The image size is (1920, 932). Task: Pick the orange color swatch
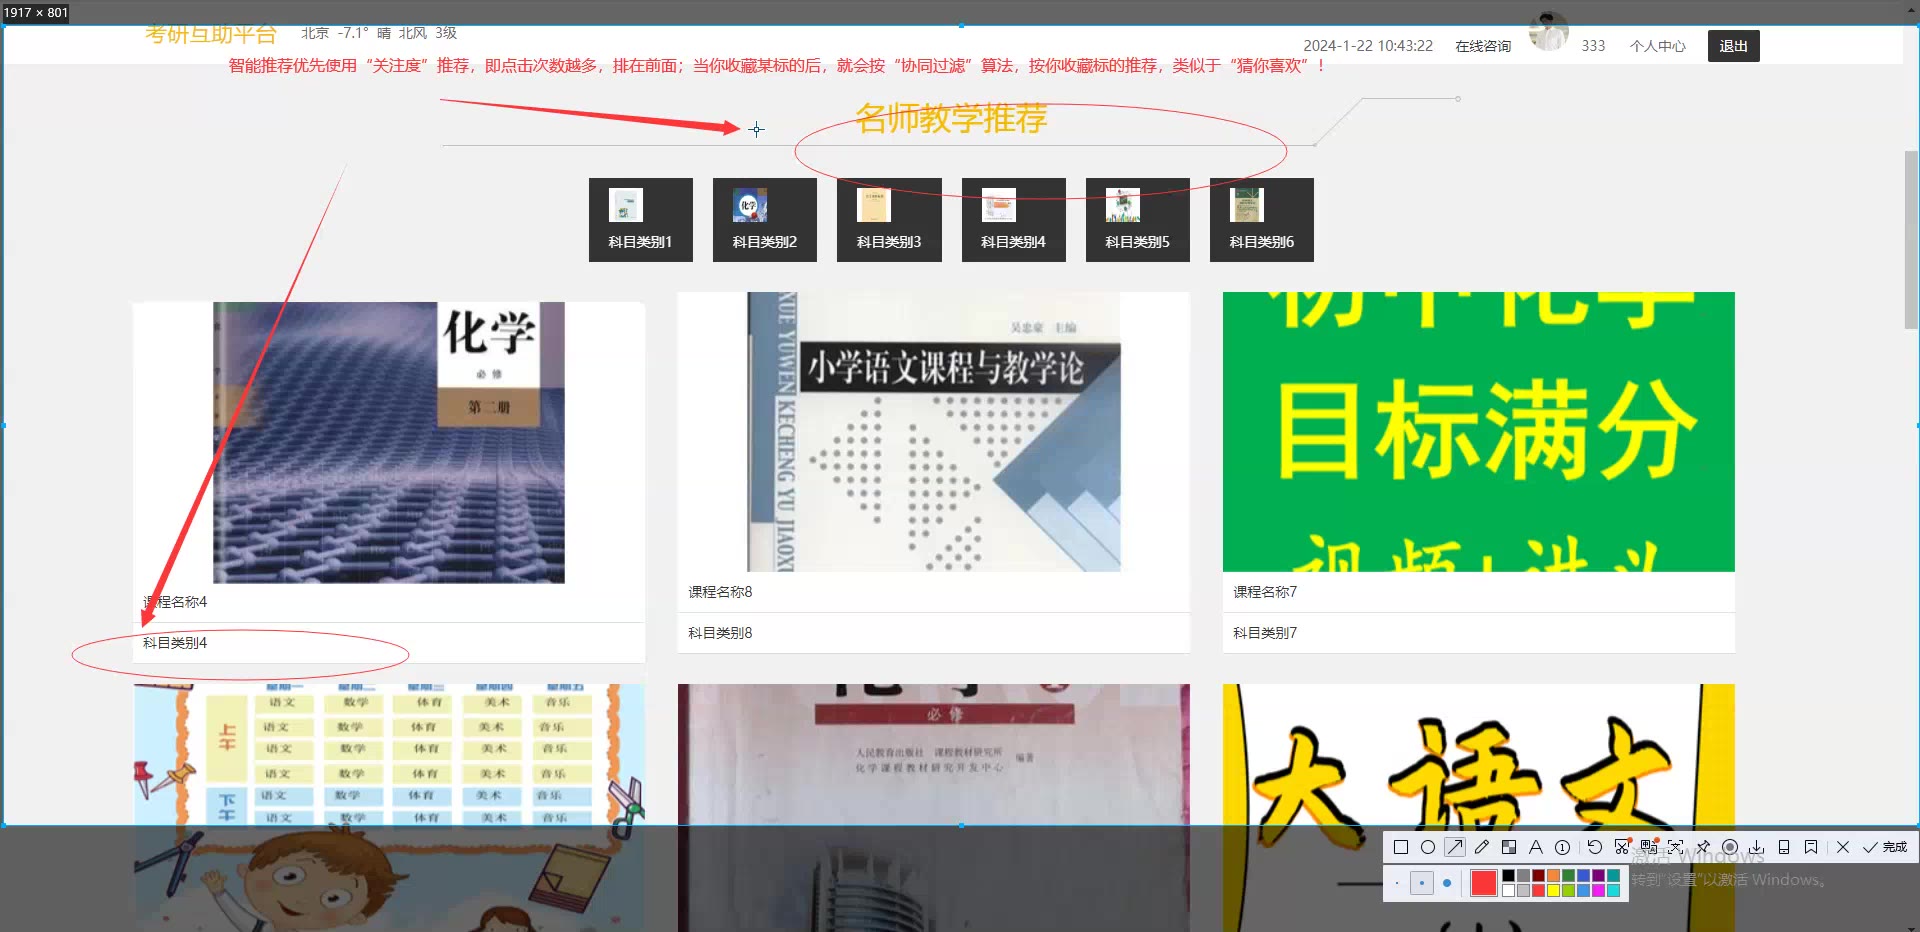point(1553,875)
